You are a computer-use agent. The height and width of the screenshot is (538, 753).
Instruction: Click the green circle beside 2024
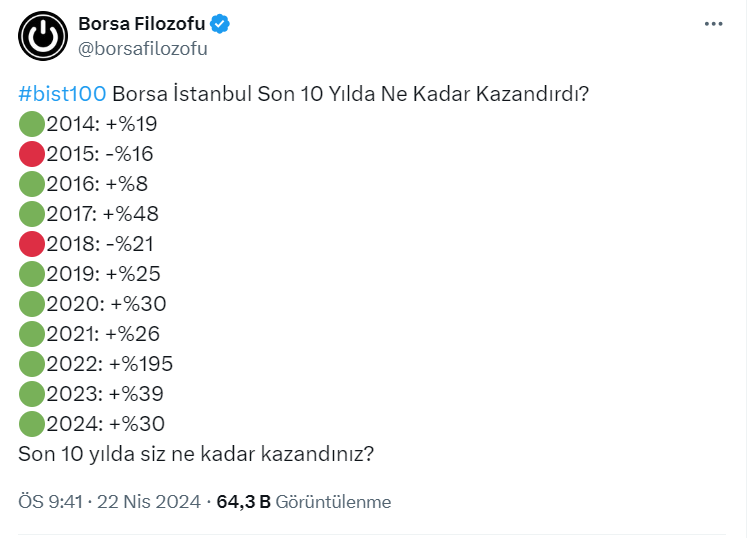pyautogui.click(x=32, y=424)
